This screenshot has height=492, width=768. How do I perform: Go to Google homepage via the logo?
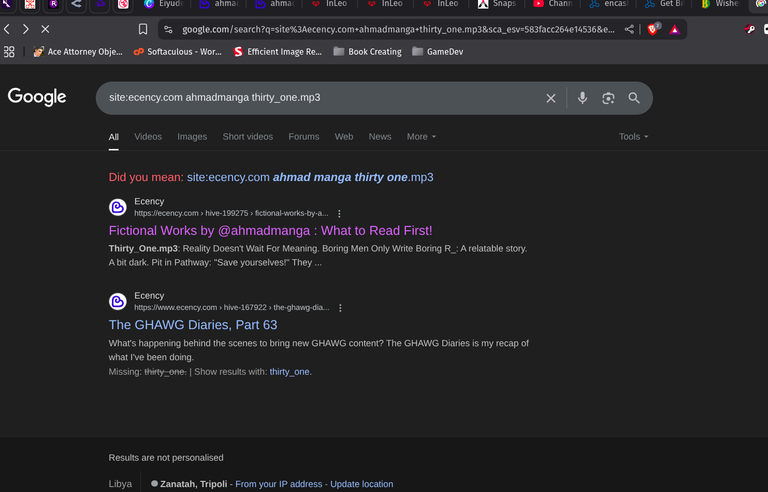[x=37, y=97]
